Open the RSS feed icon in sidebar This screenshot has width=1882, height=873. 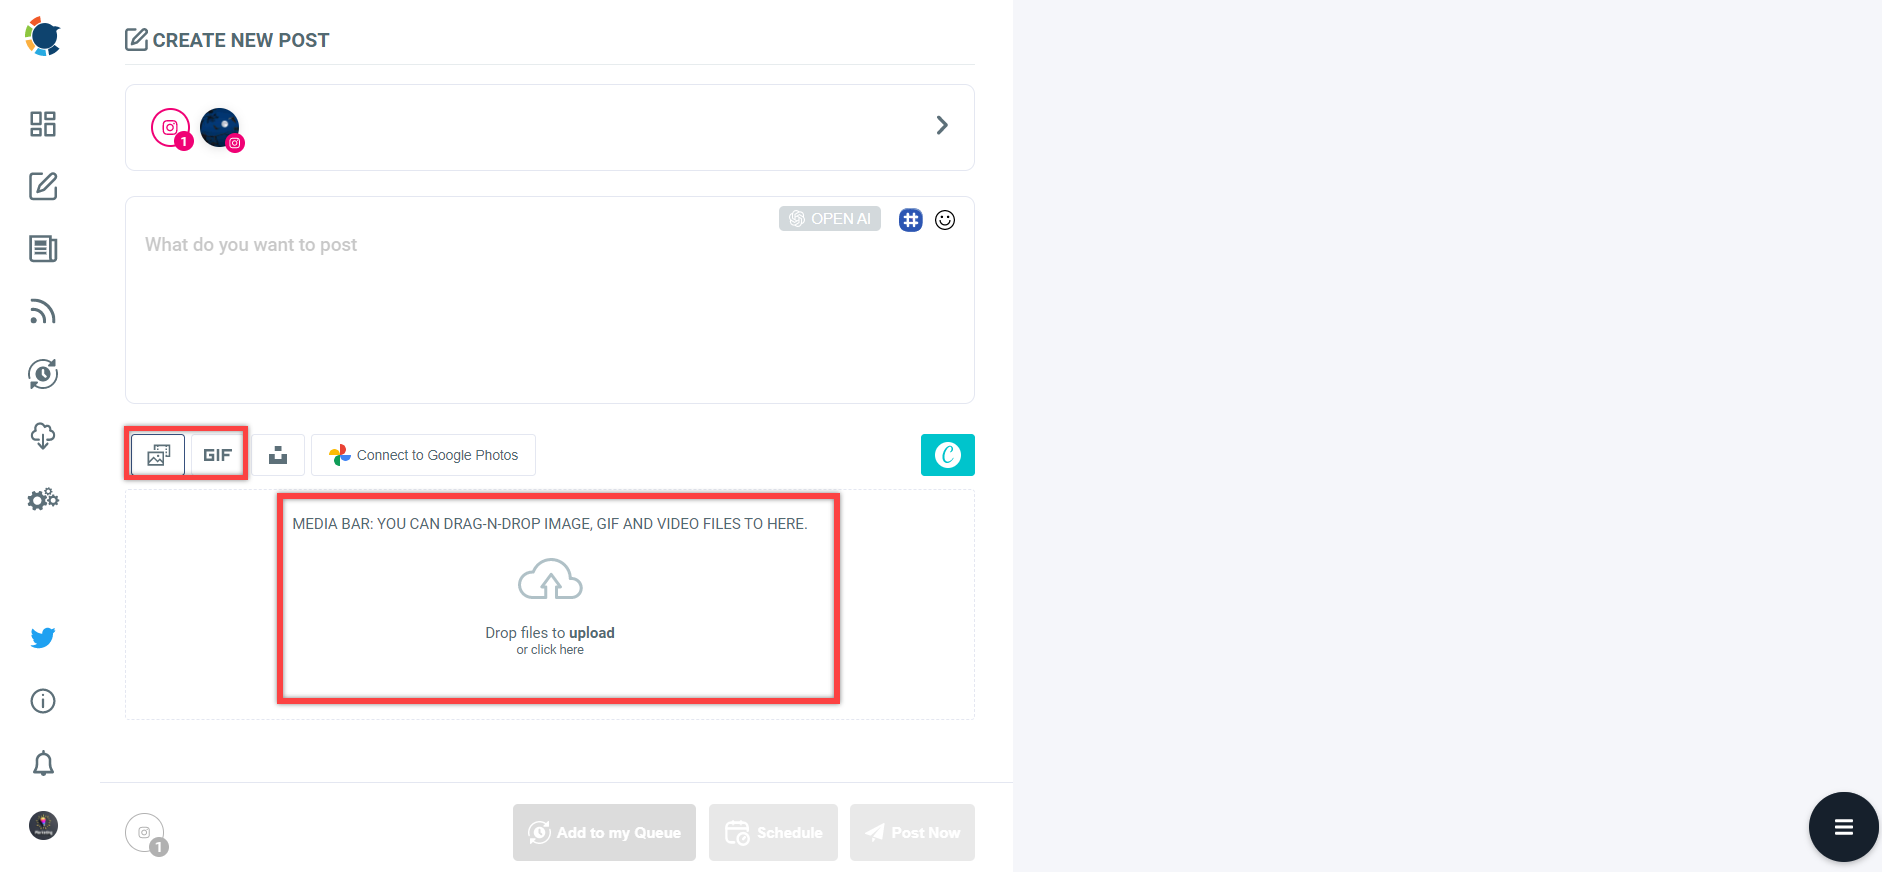pyautogui.click(x=43, y=312)
